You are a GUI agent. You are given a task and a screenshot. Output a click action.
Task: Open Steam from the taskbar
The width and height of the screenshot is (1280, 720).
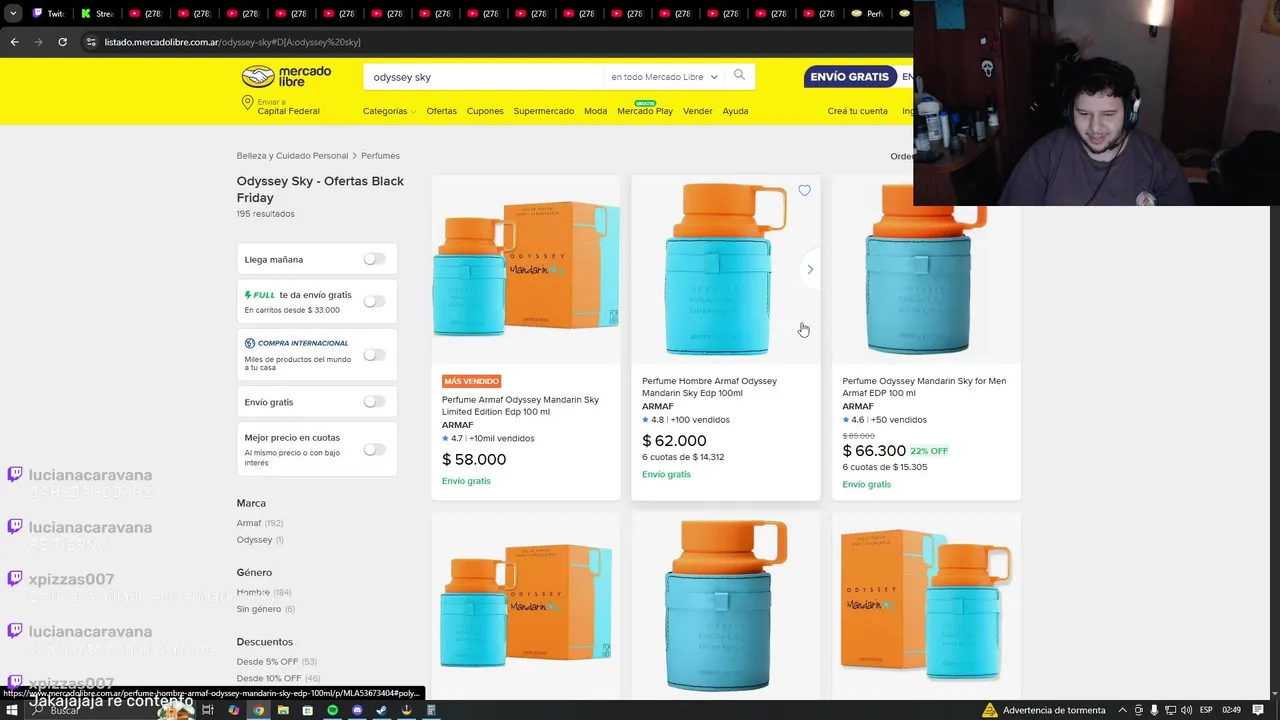pos(381,710)
